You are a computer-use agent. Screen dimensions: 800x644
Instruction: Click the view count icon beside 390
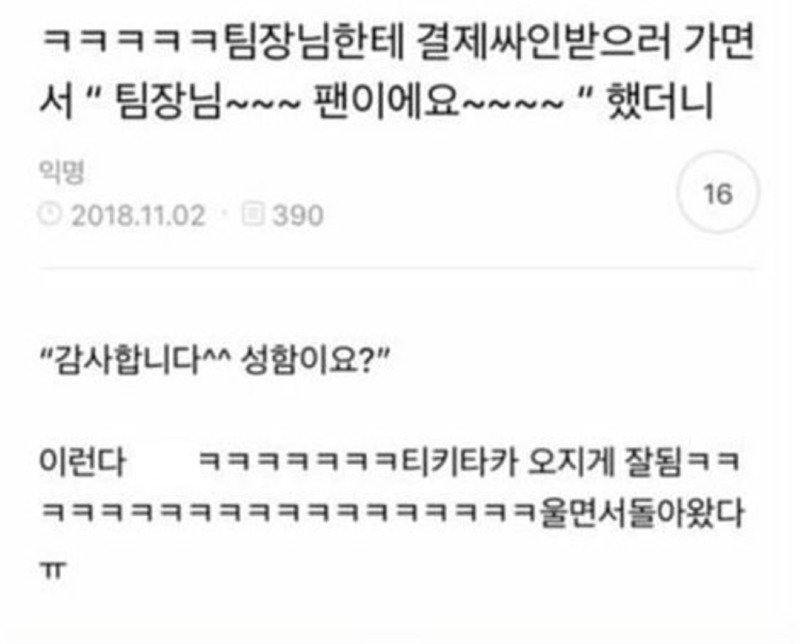[x=253, y=214]
